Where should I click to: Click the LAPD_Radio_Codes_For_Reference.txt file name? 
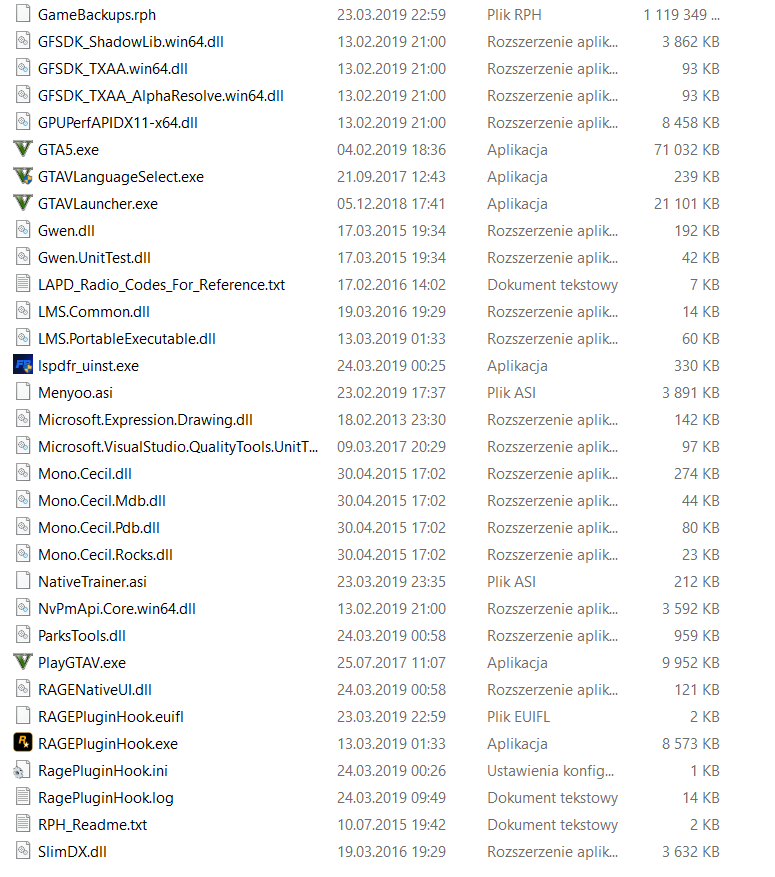click(x=161, y=285)
